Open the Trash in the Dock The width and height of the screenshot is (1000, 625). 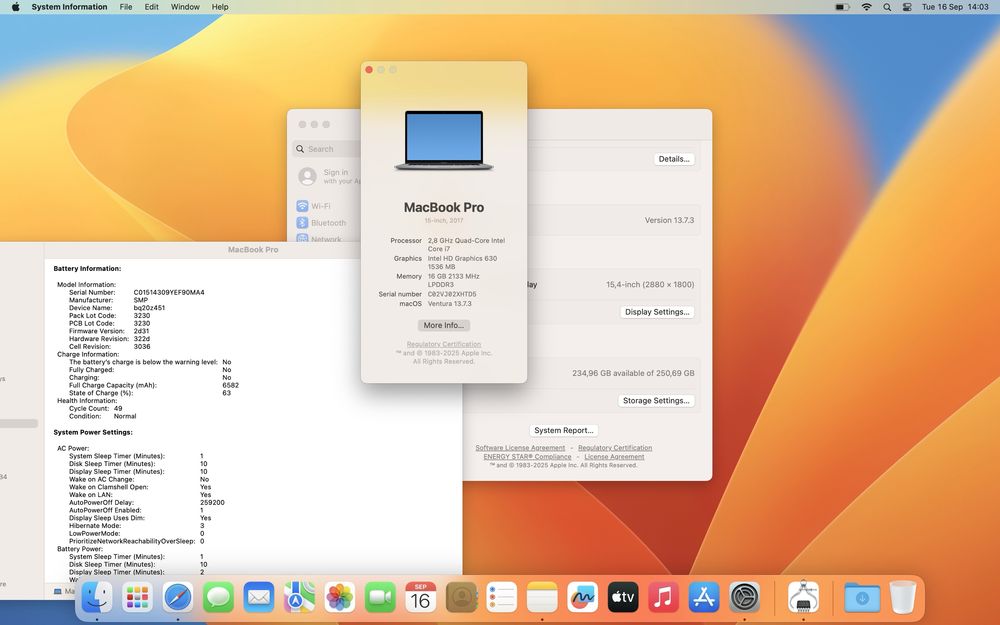click(902, 598)
